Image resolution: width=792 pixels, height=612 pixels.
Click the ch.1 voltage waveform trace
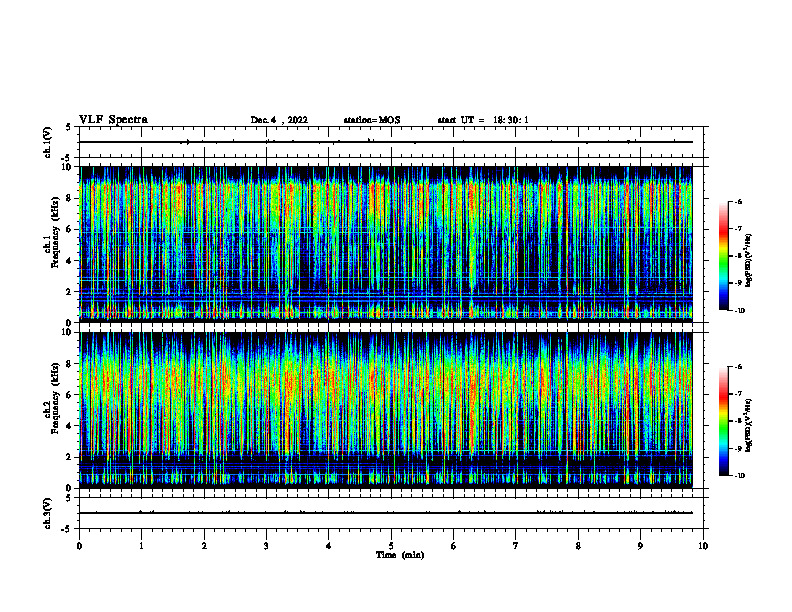386,142
